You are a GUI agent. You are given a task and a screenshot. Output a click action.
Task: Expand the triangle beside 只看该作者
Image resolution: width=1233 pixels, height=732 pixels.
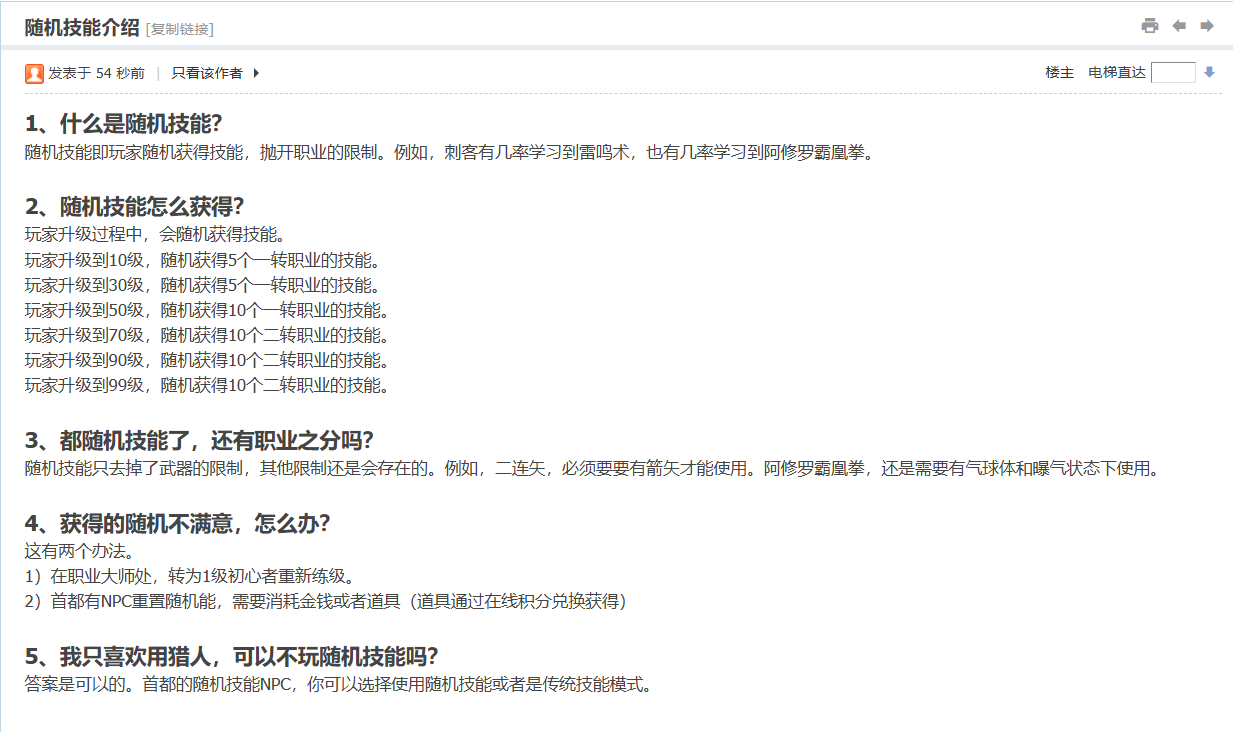click(x=256, y=73)
